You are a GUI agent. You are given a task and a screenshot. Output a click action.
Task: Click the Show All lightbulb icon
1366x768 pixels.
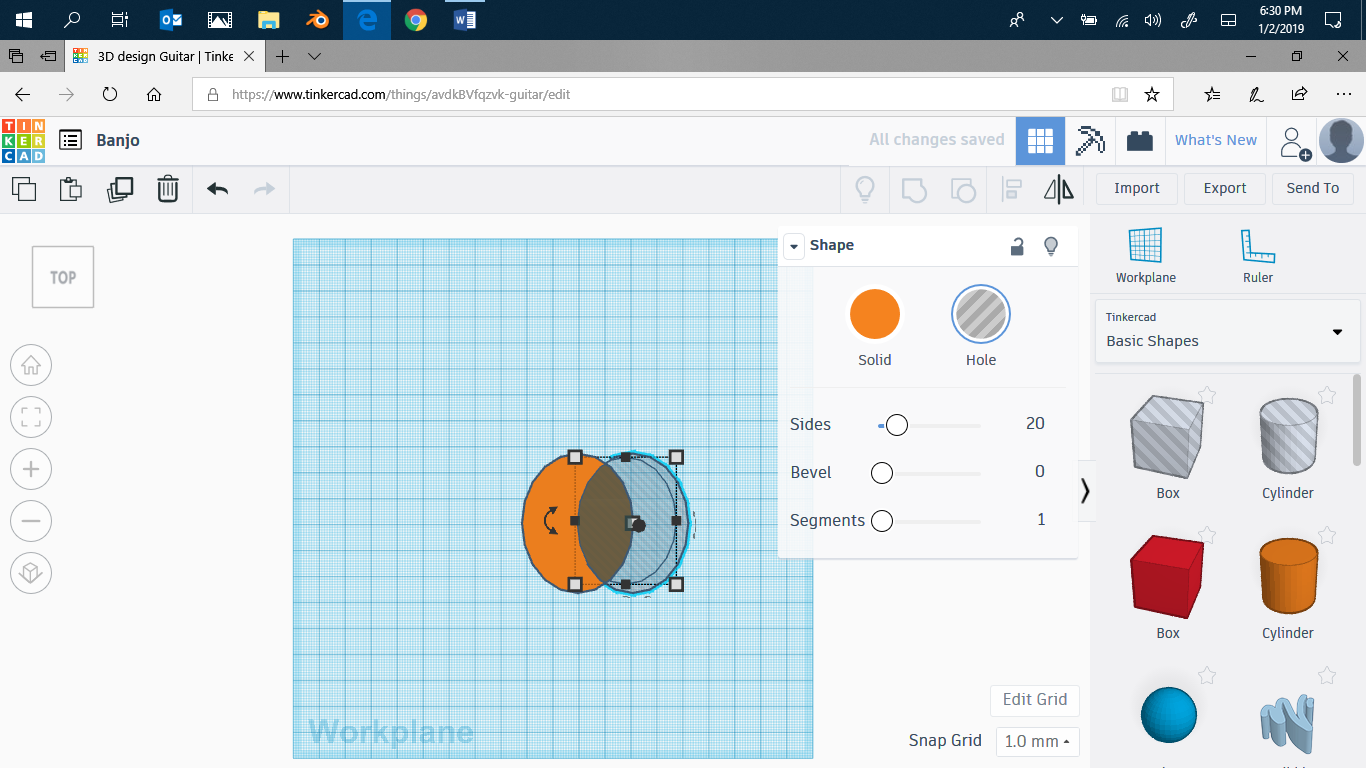tap(865, 188)
